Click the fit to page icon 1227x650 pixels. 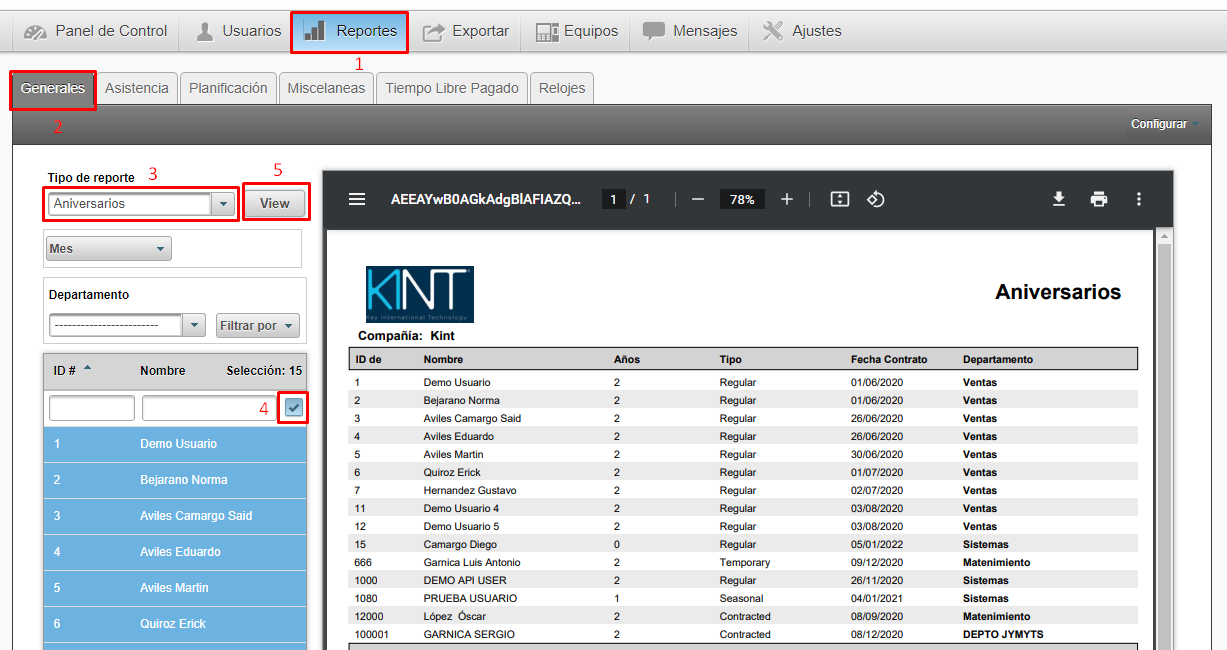click(x=840, y=199)
